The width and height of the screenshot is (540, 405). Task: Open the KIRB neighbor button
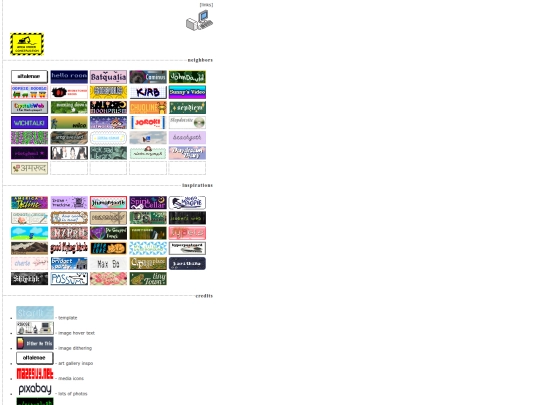click(x=148, y=92)
